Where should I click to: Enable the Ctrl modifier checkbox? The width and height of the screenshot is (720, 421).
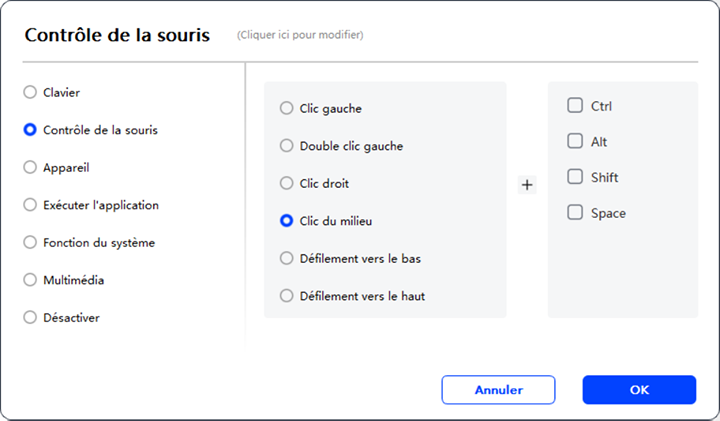[x=575, y=105]
